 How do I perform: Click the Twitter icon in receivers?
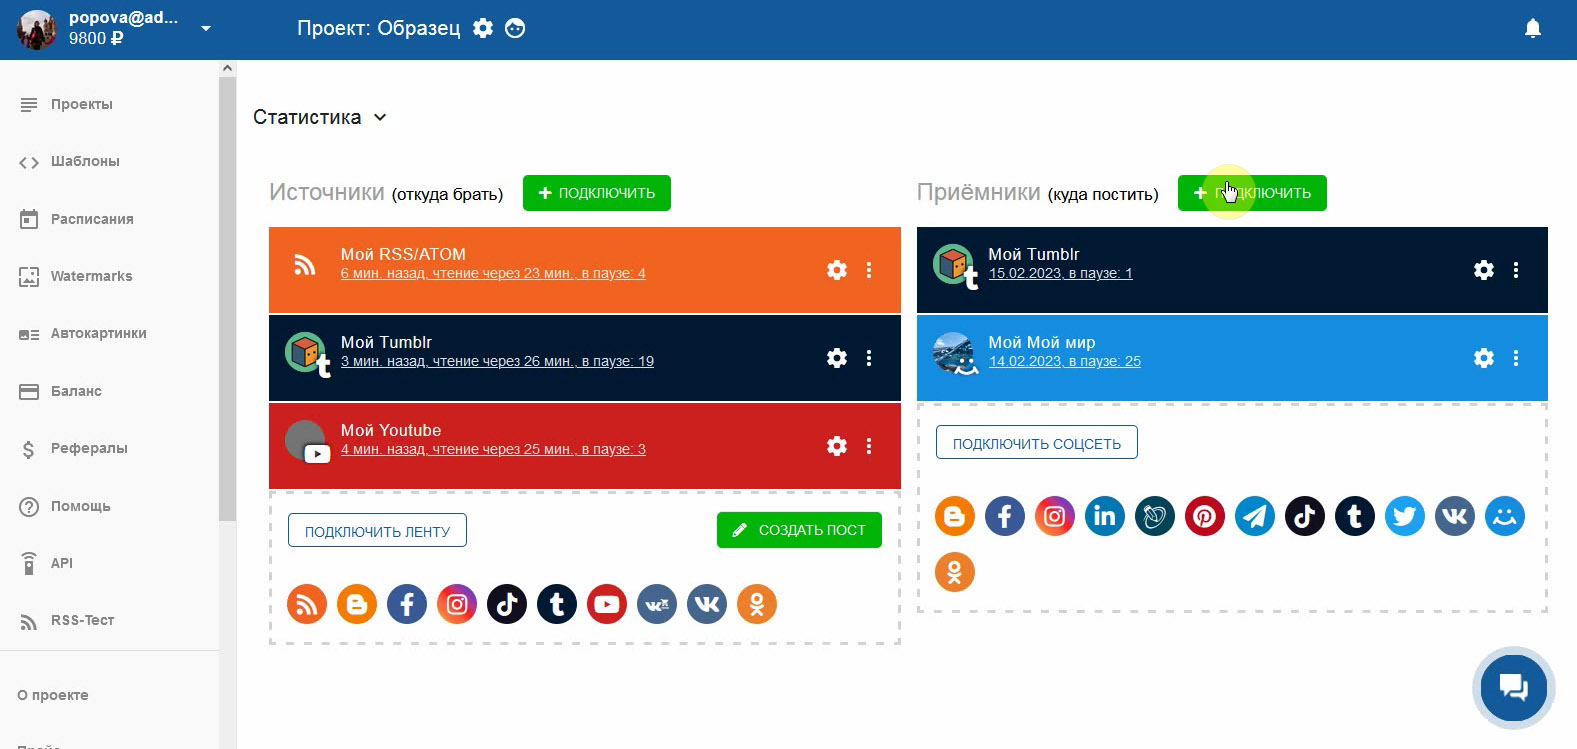coord(1404,516)
